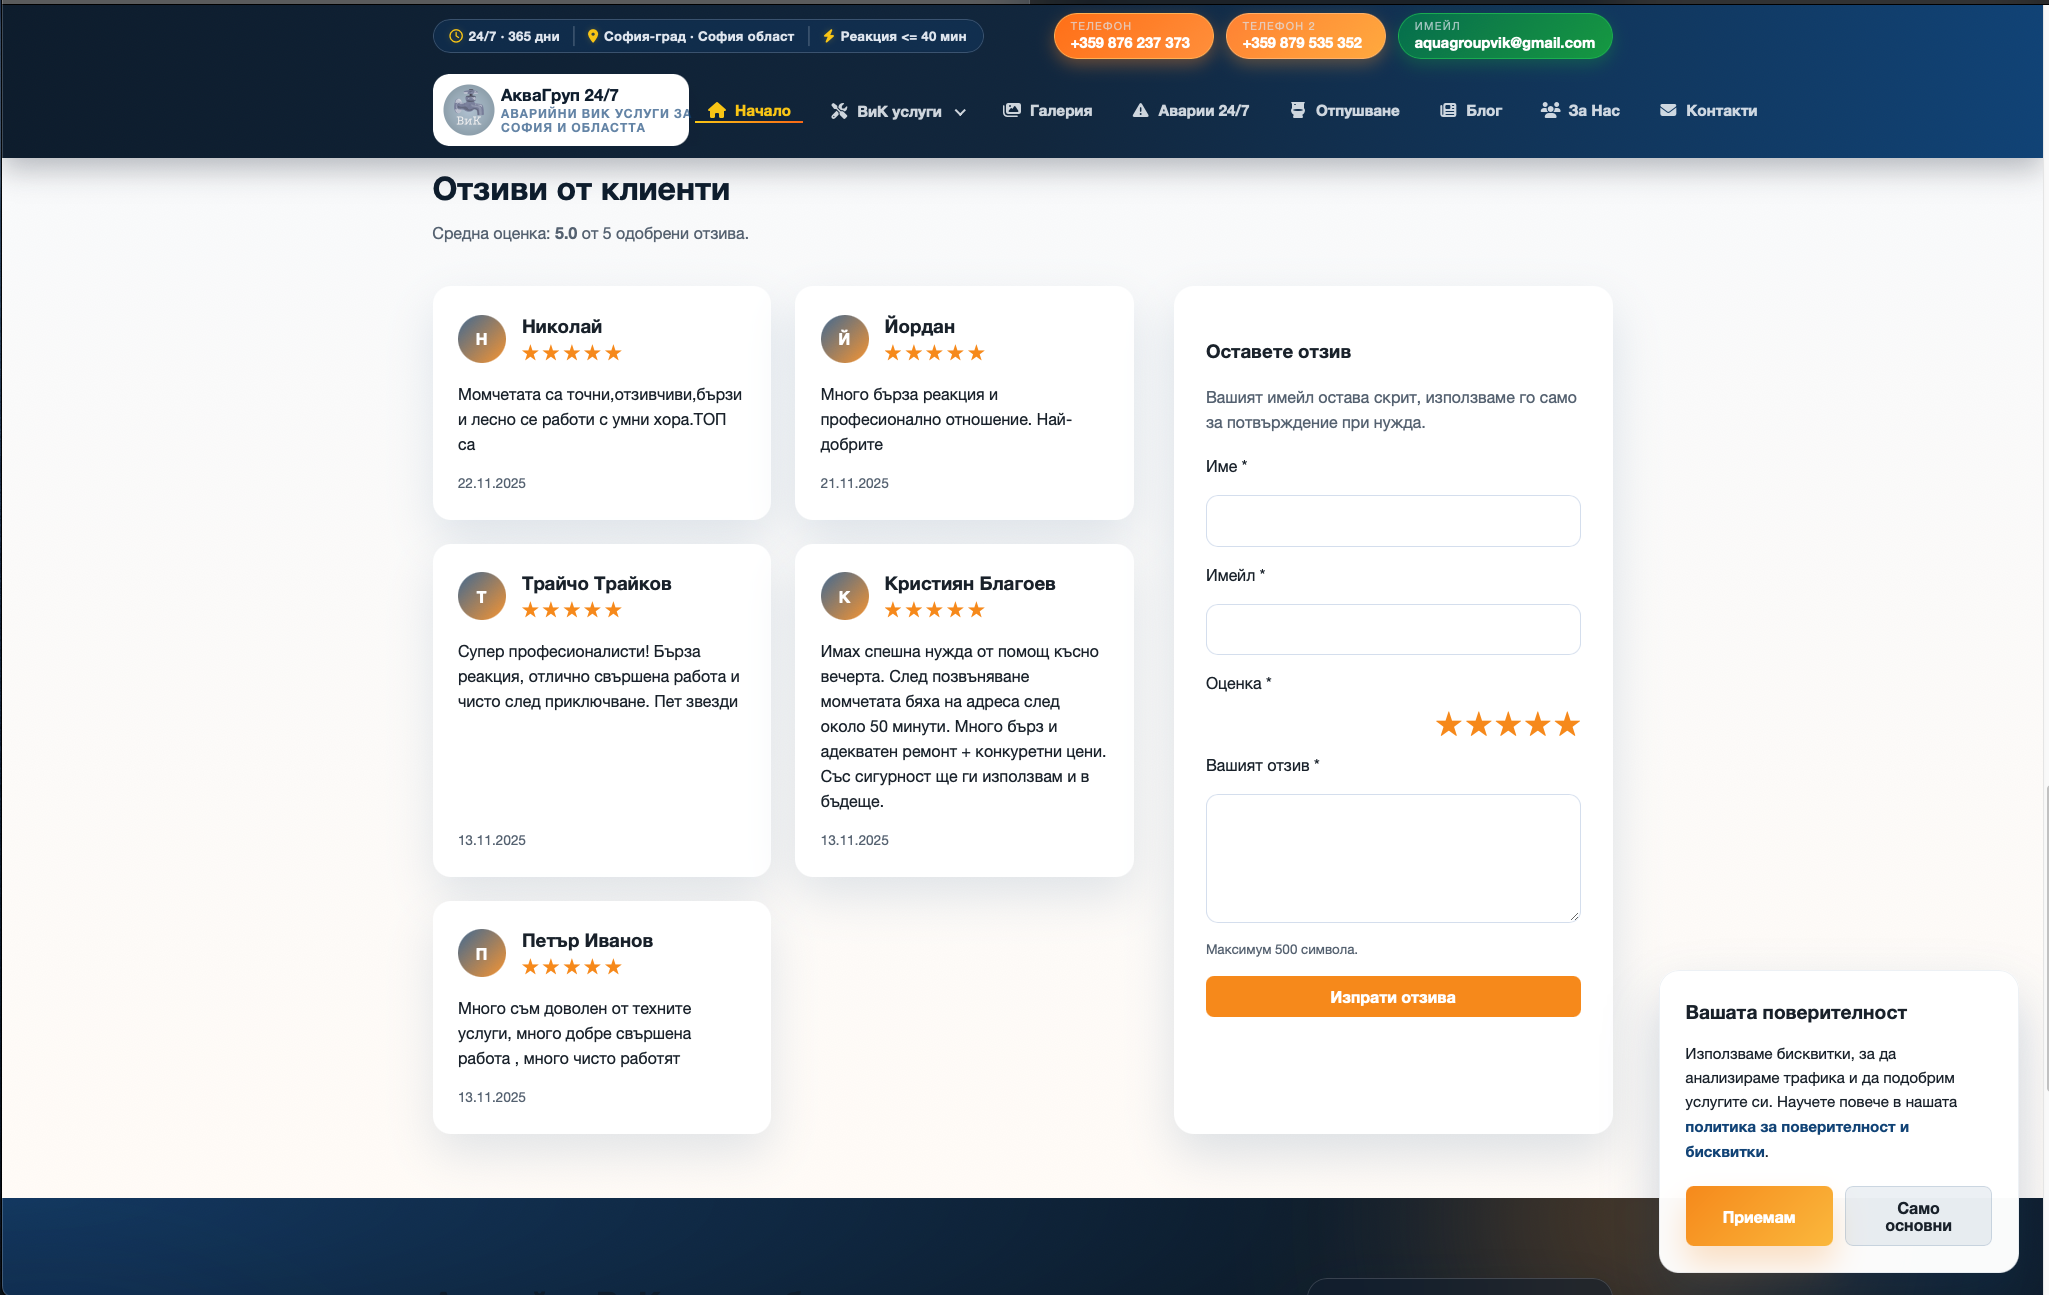
Task: Click the Отпушване drain icon
Action: coord(1297,110)
